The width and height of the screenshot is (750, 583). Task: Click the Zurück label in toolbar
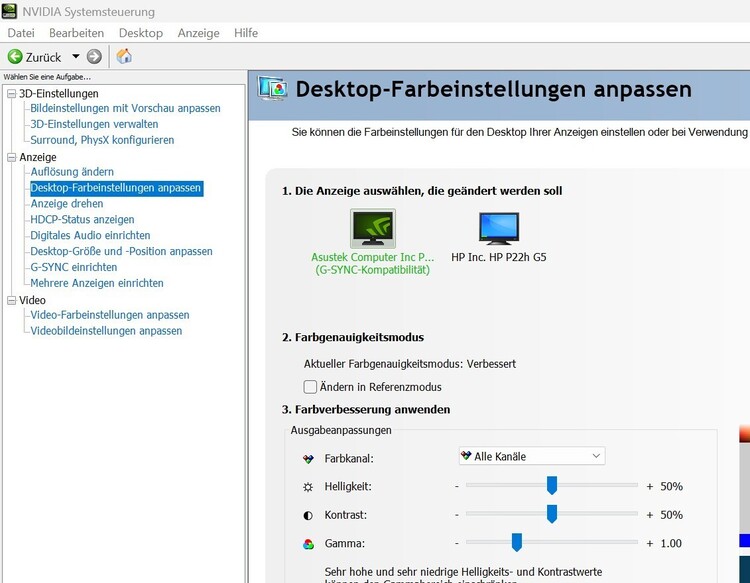tap(44, 57)
